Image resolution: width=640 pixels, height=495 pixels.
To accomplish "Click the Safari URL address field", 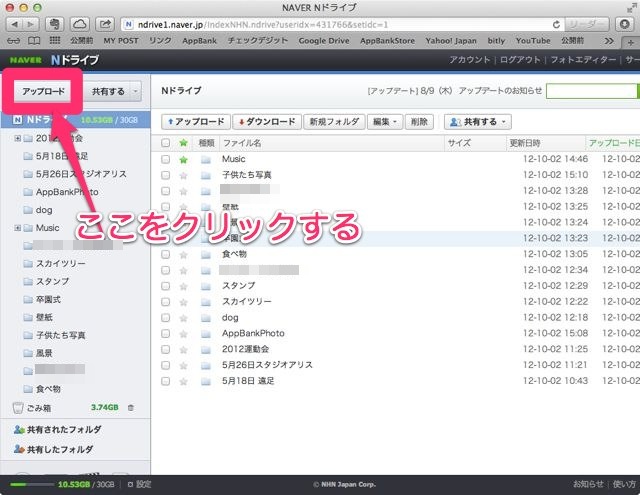I will [x=343, y=24].
